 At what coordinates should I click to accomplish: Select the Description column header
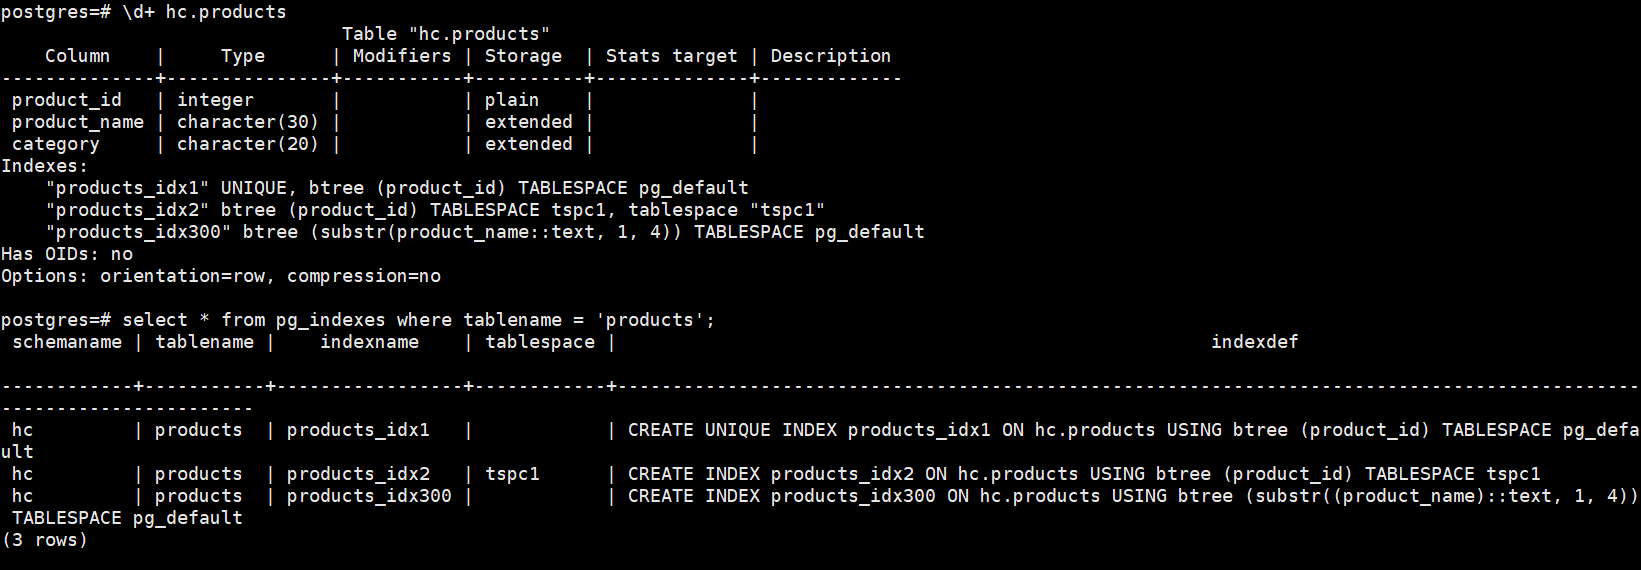pyautogui.click(x=830, y=56)
